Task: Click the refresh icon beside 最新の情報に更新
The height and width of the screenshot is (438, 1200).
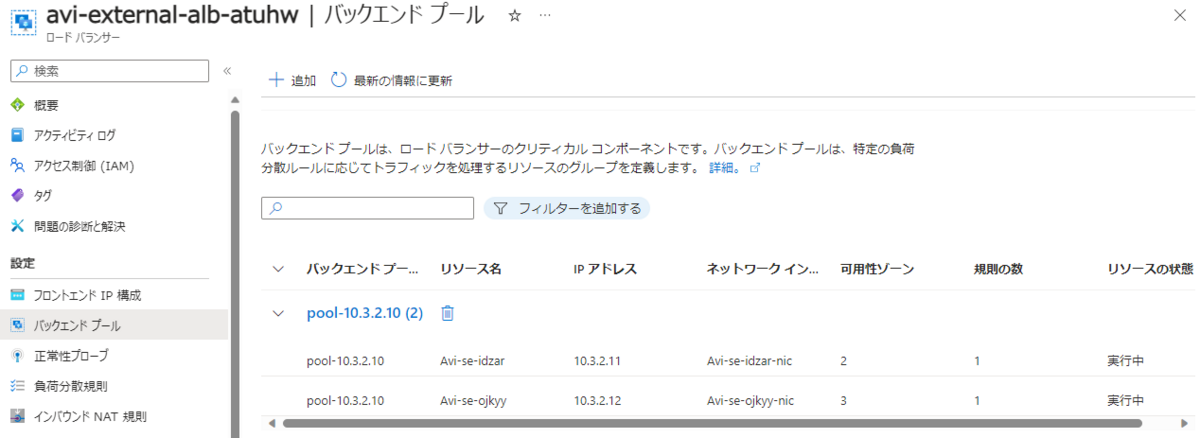Action: 339,80
